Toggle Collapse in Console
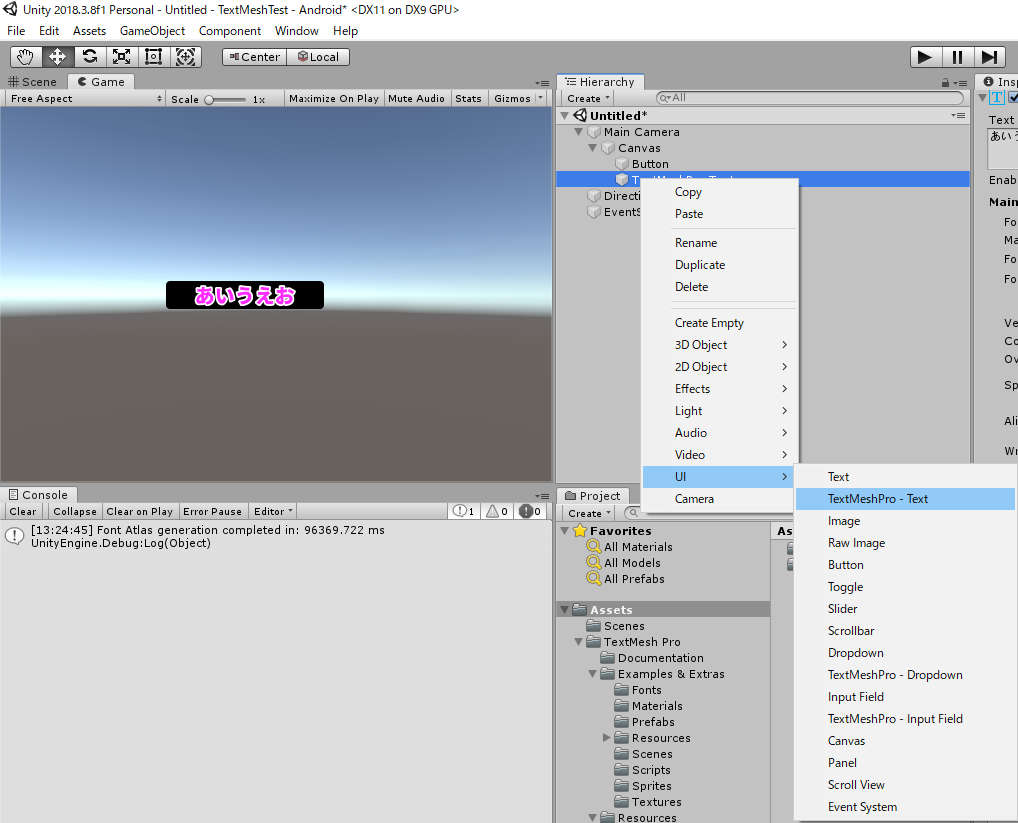This screenshot has height=823, width=1018. click(75, 511)
